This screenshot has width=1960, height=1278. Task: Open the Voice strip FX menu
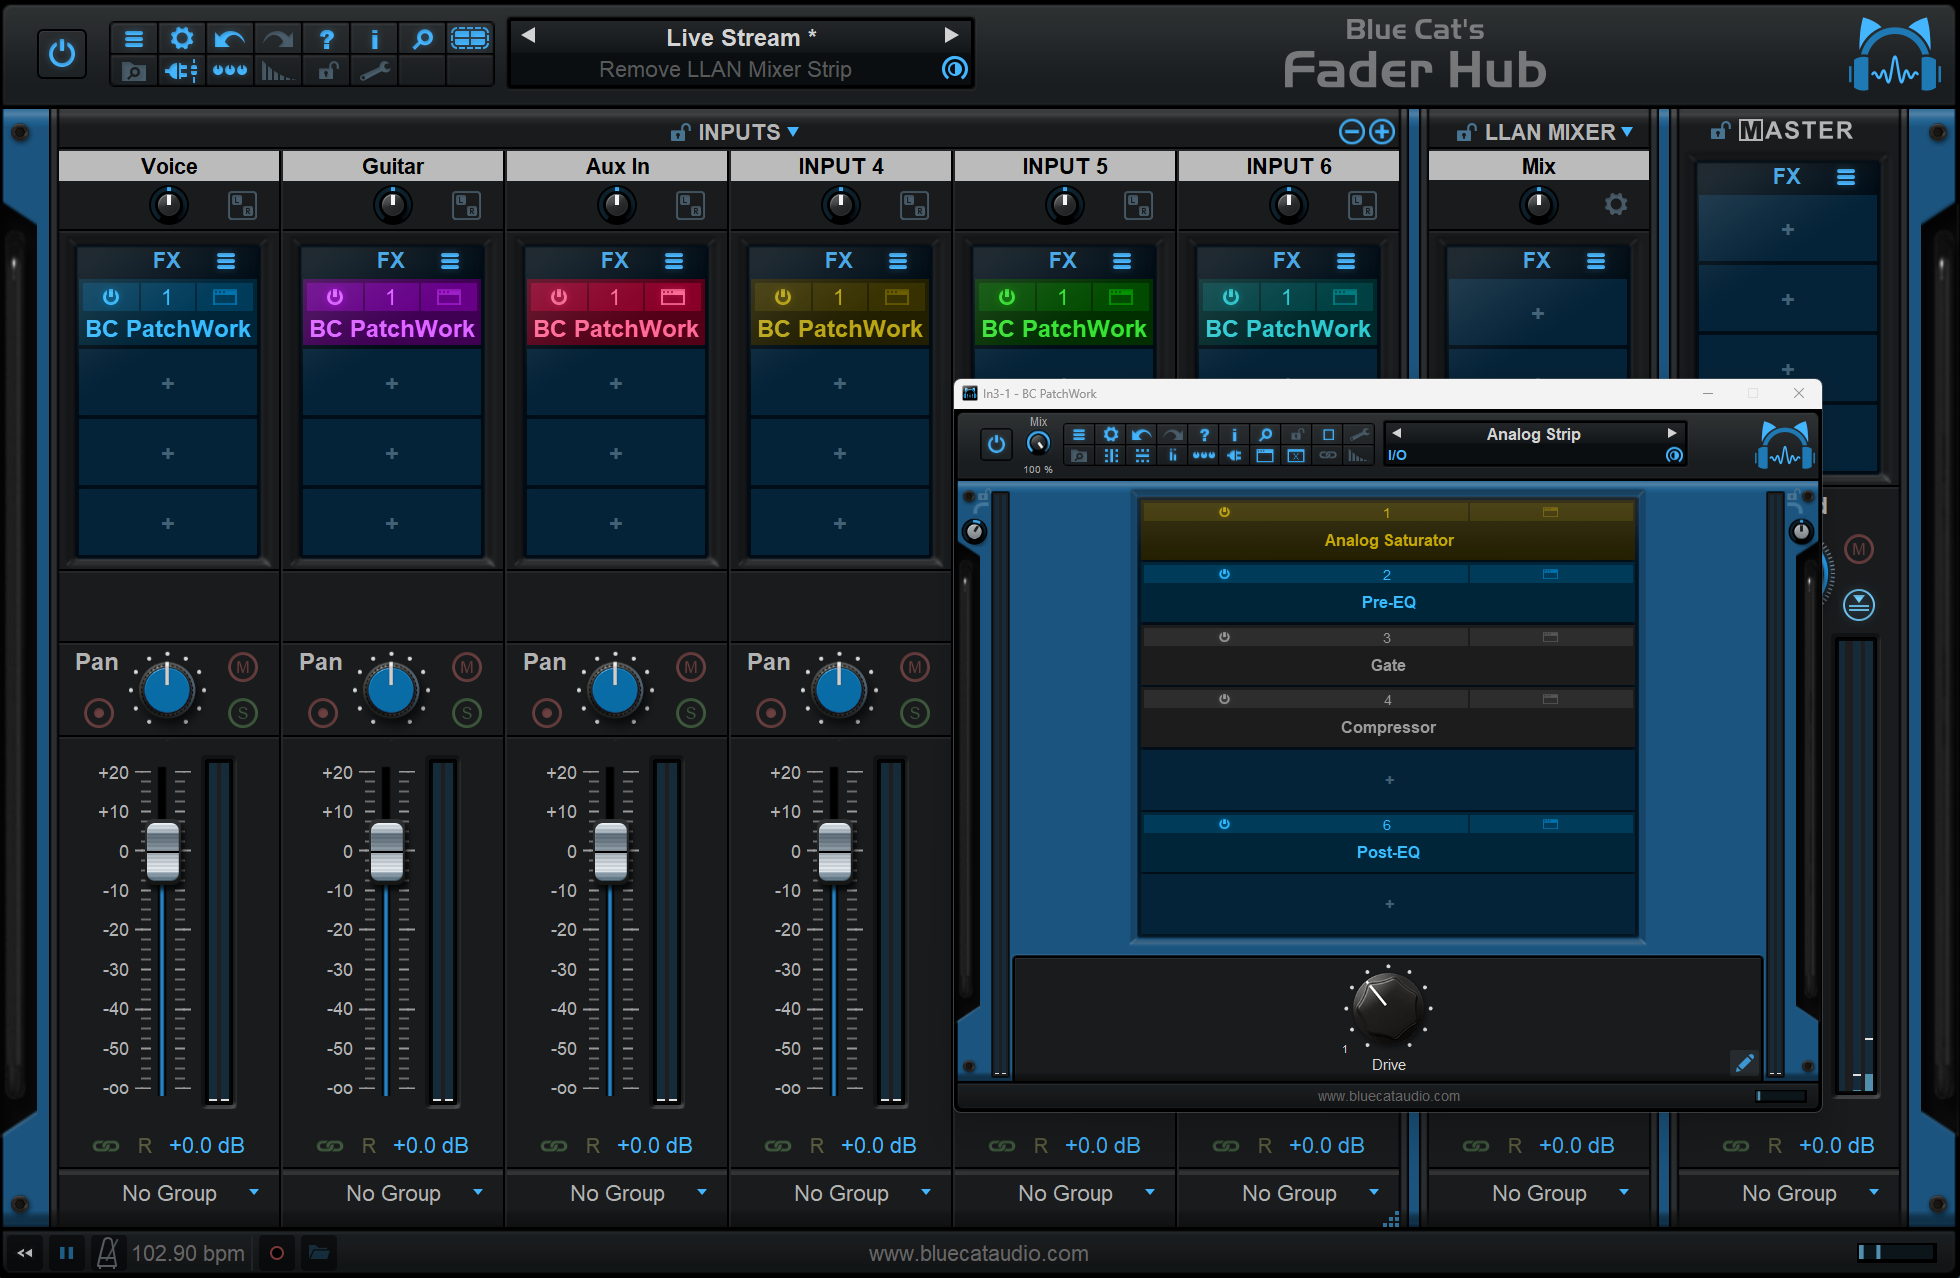pos(226,261)
